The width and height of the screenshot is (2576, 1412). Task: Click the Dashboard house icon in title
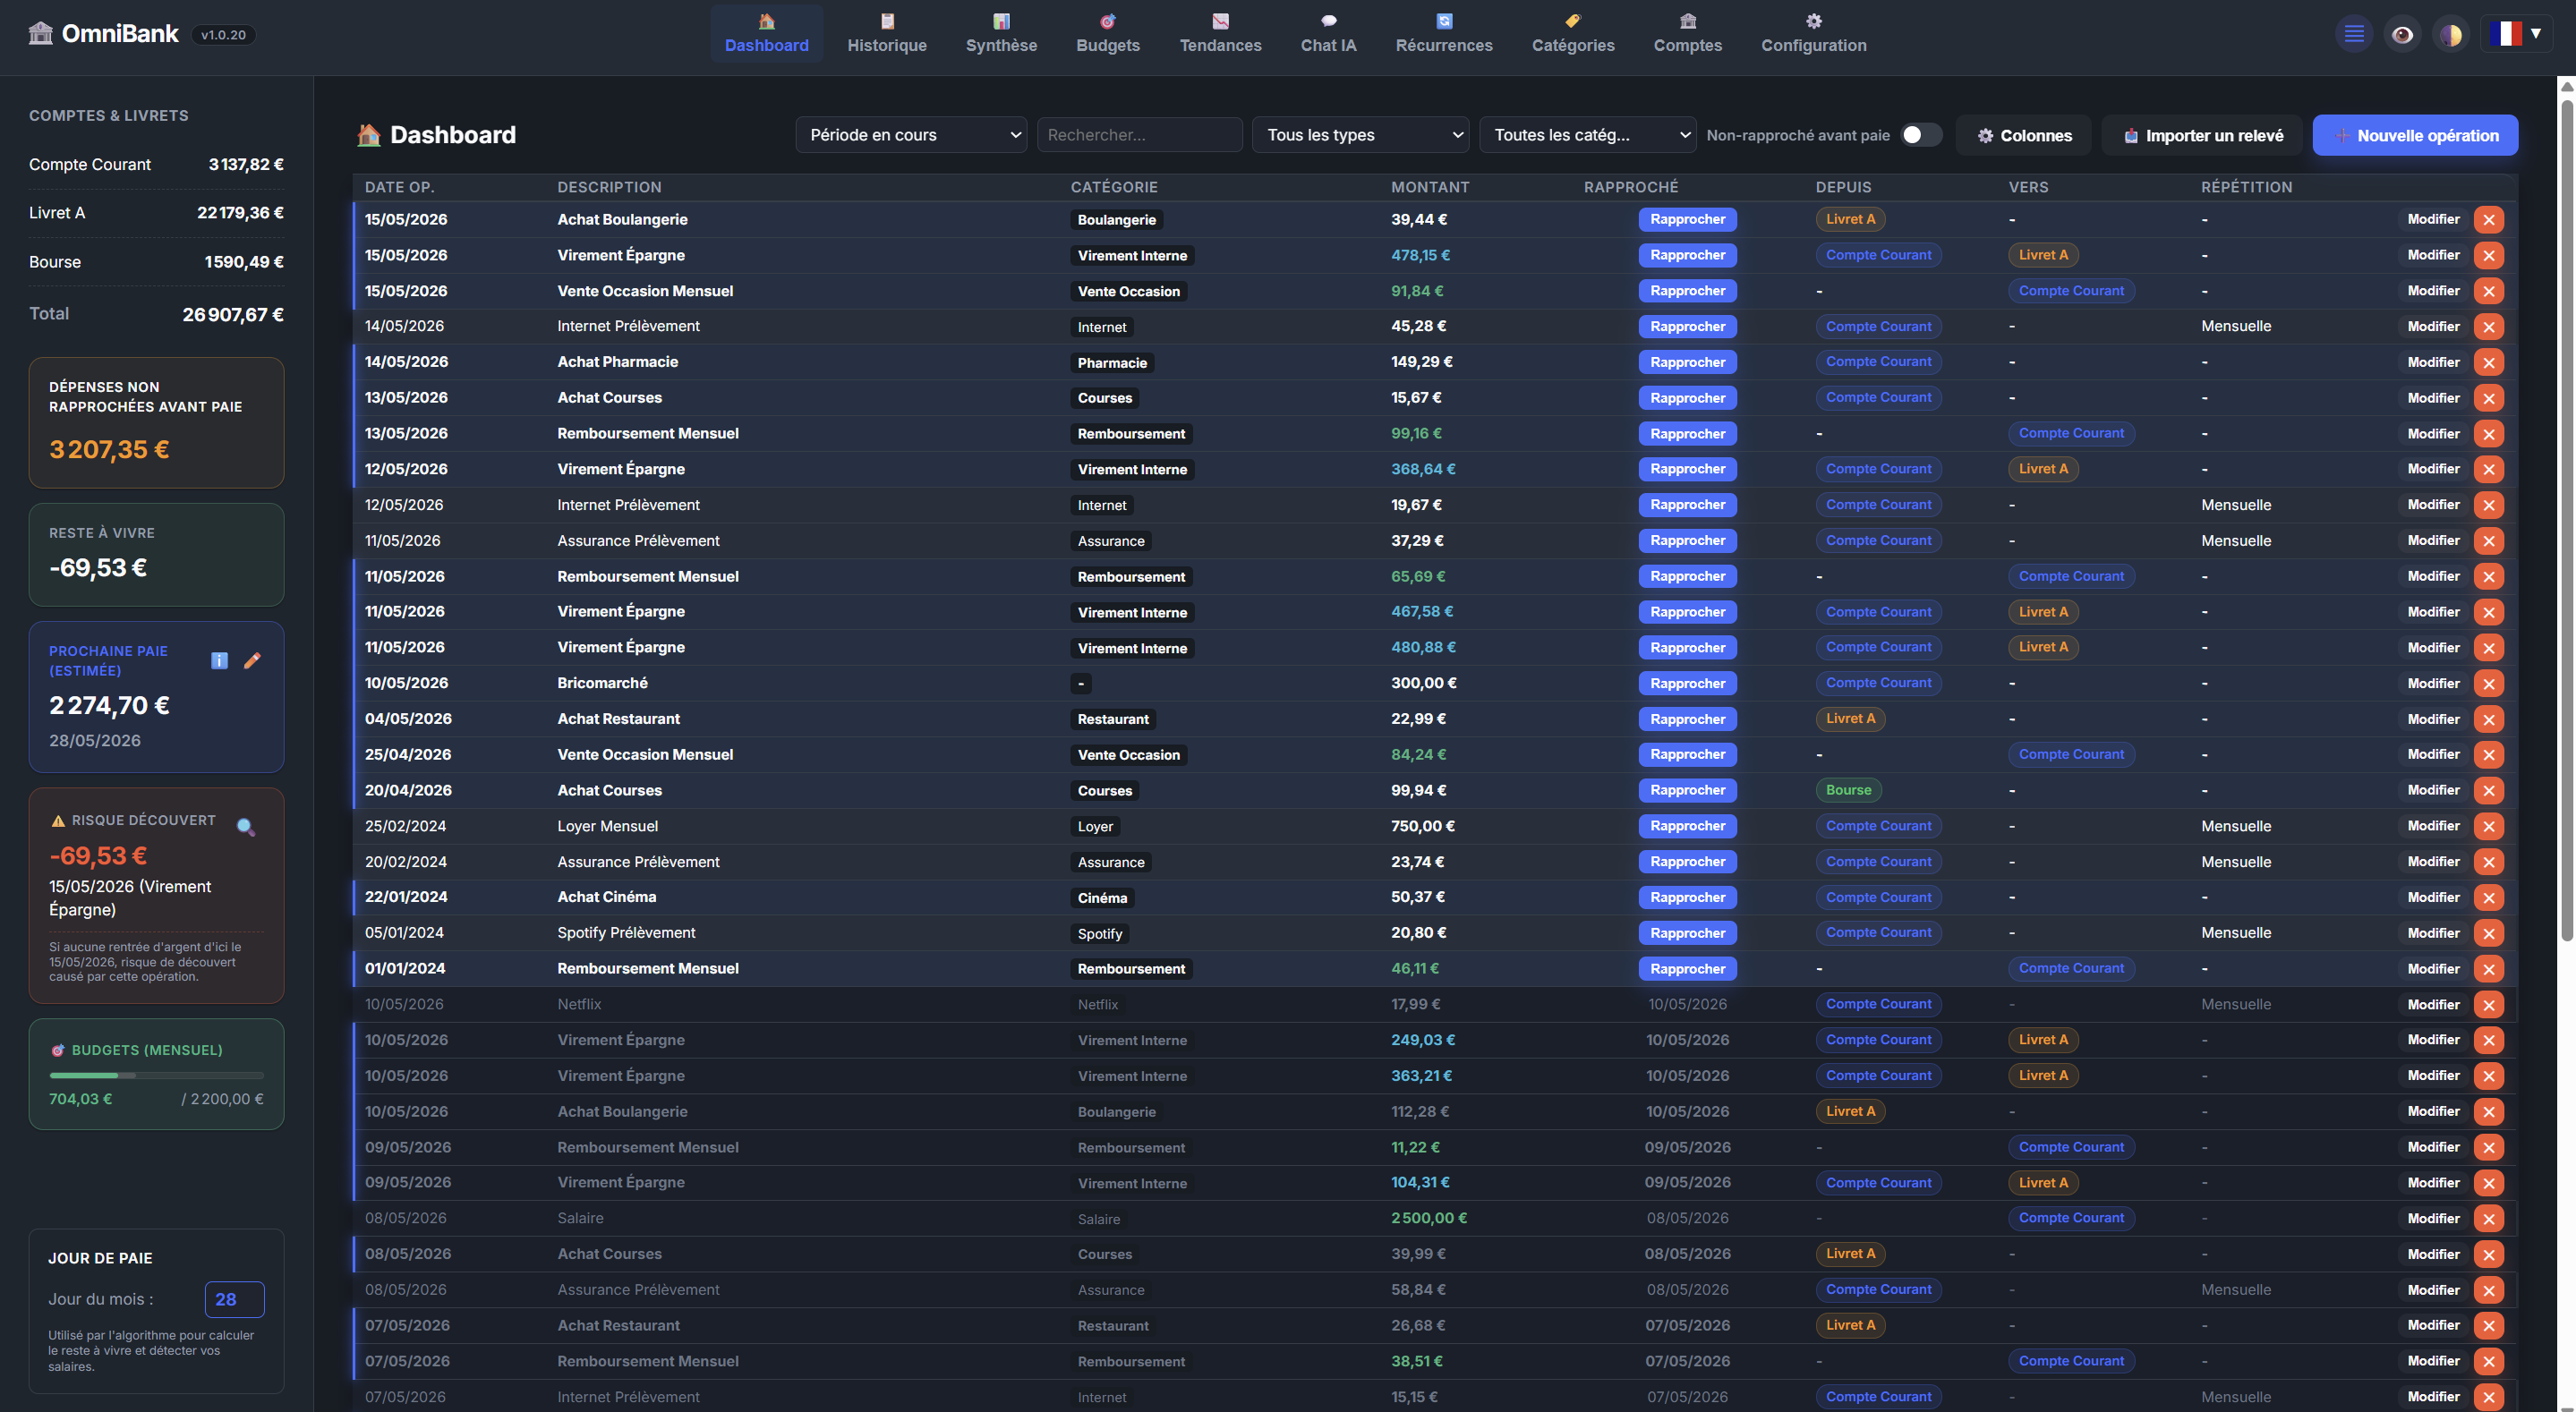(x=369, y=135)
